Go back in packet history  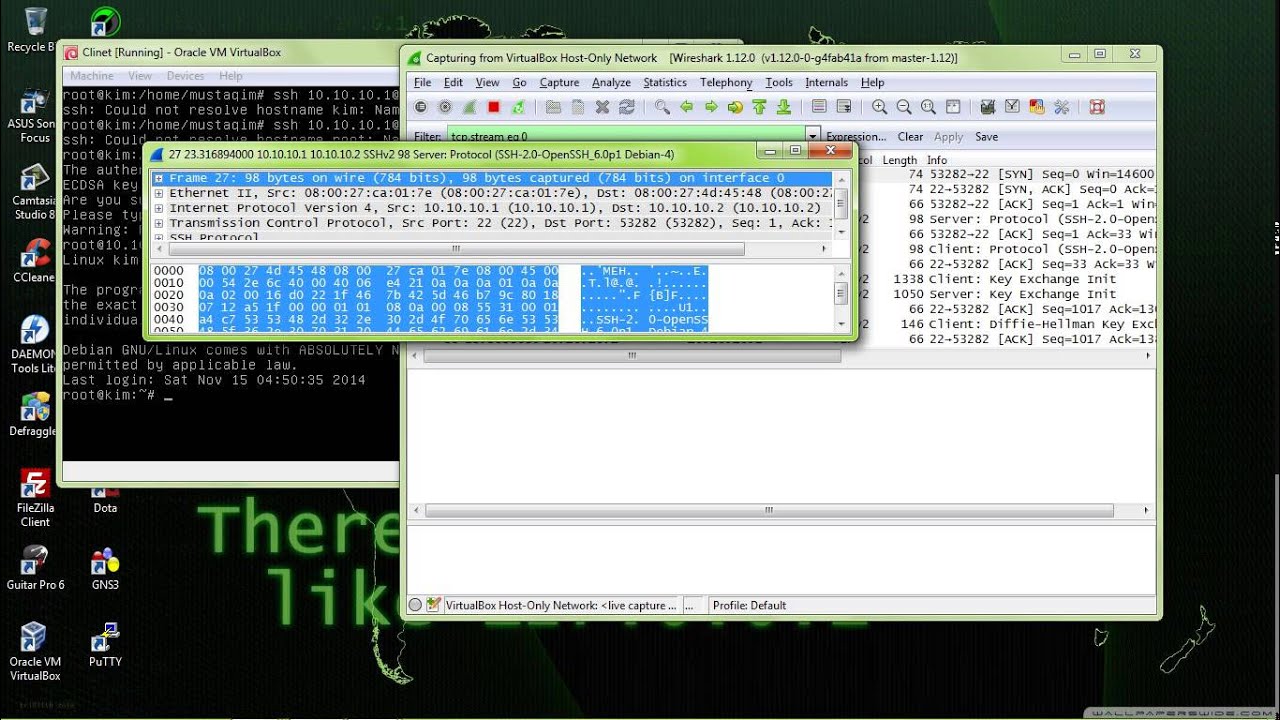686,107
